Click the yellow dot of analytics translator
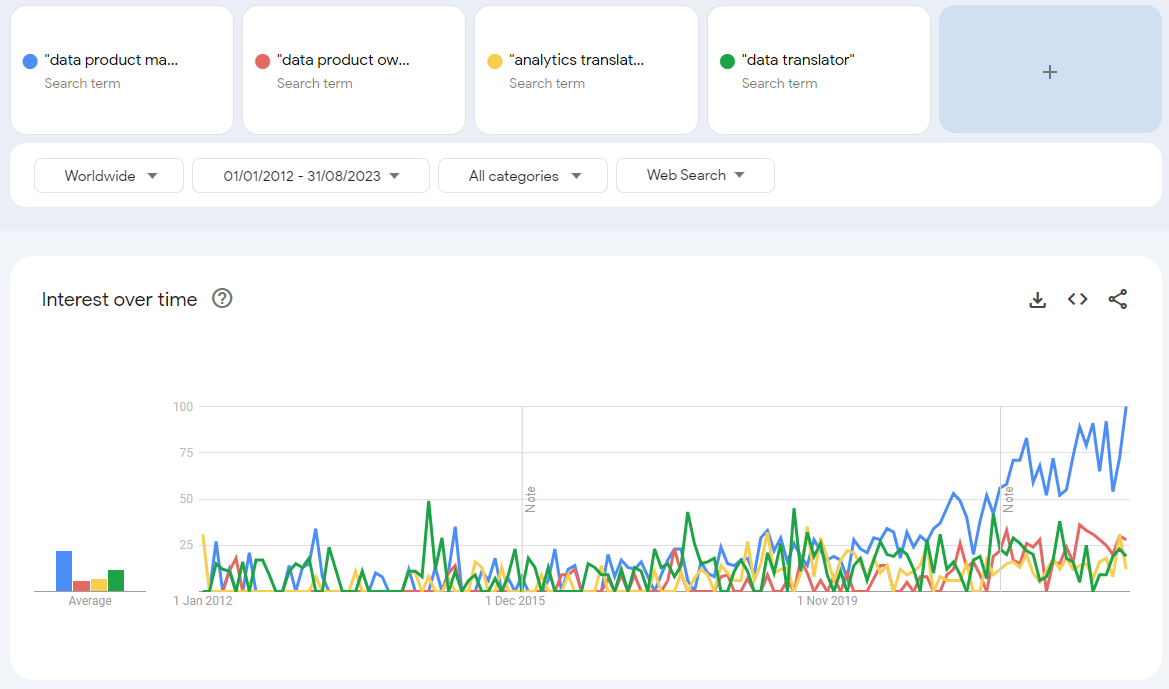 click(494, 61)
